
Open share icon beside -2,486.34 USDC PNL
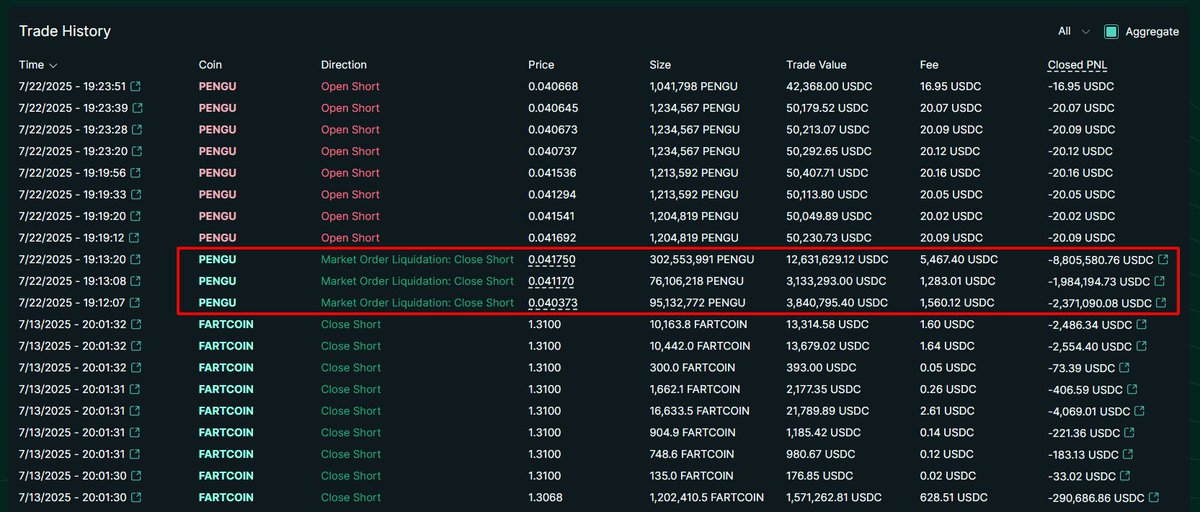click(1141, 325)
